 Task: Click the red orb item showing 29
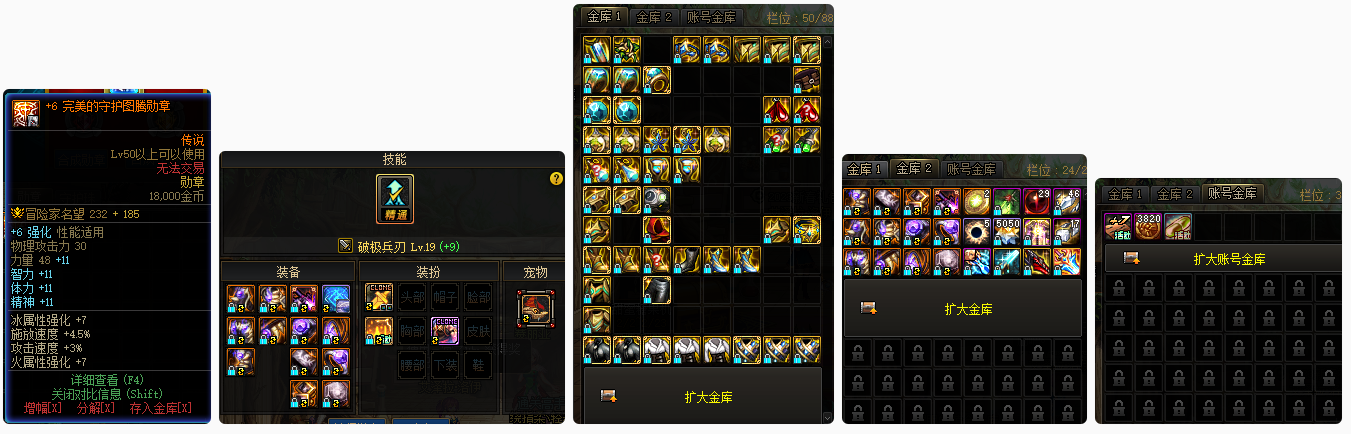click(1037, 202)
